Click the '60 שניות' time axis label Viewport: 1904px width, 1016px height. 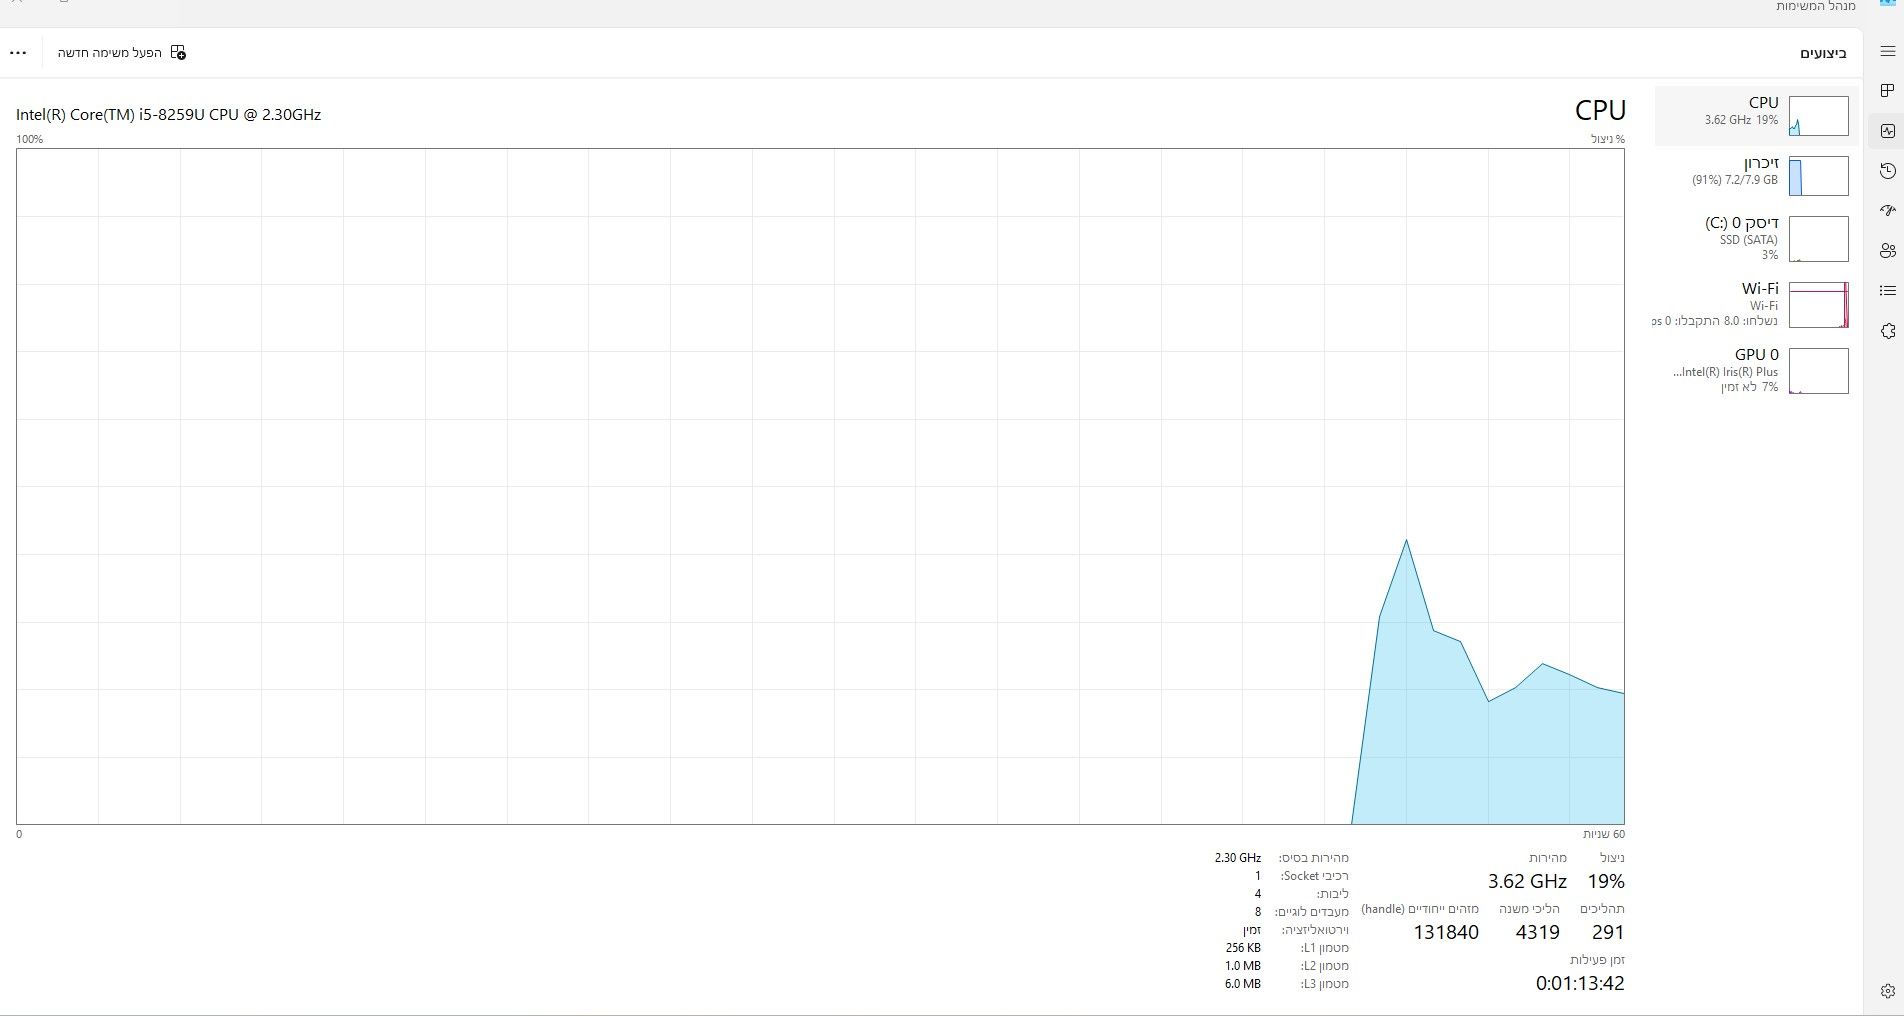click(1604, 834)
